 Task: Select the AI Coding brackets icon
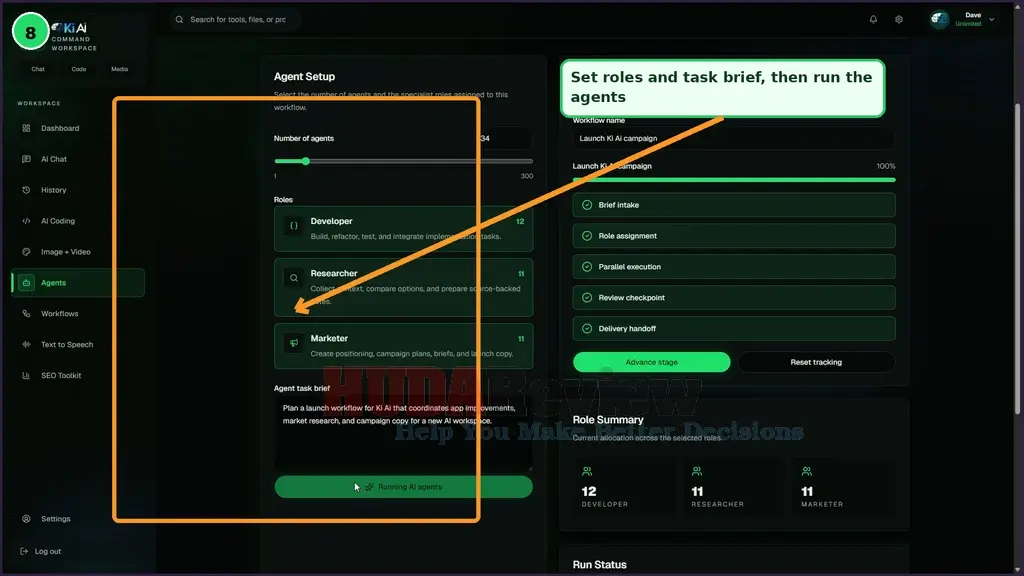click(26, 221)
